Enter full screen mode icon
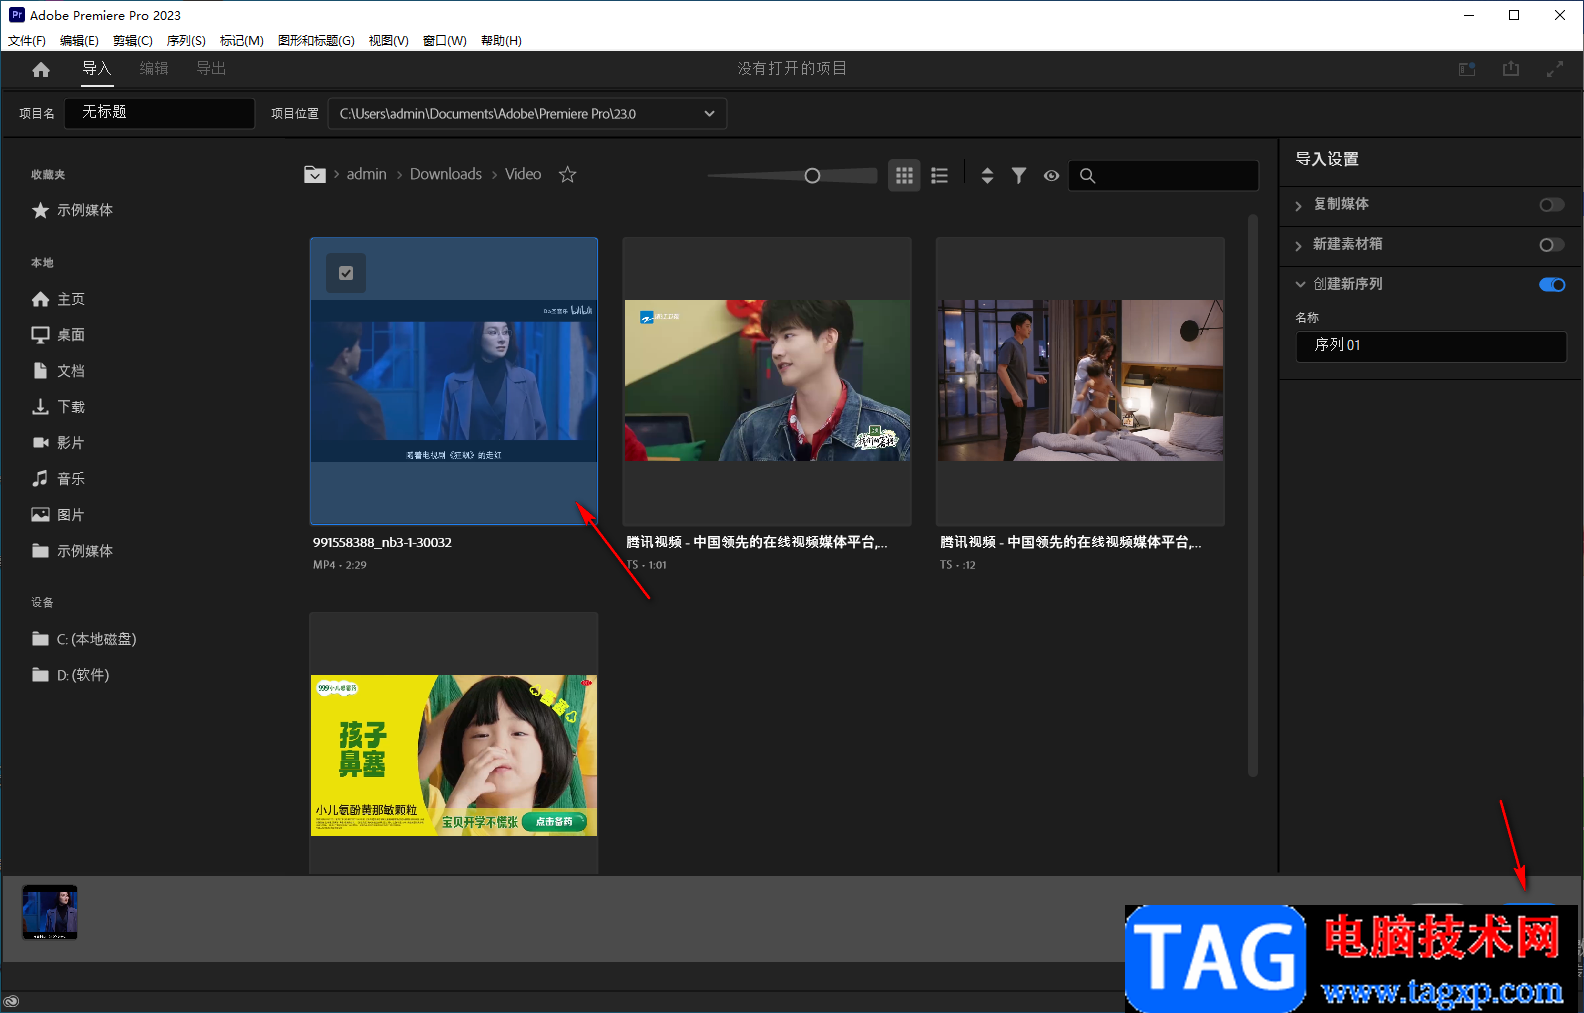The width and height of the screenshot is (1584, 1013). [x=1554, y=69]
